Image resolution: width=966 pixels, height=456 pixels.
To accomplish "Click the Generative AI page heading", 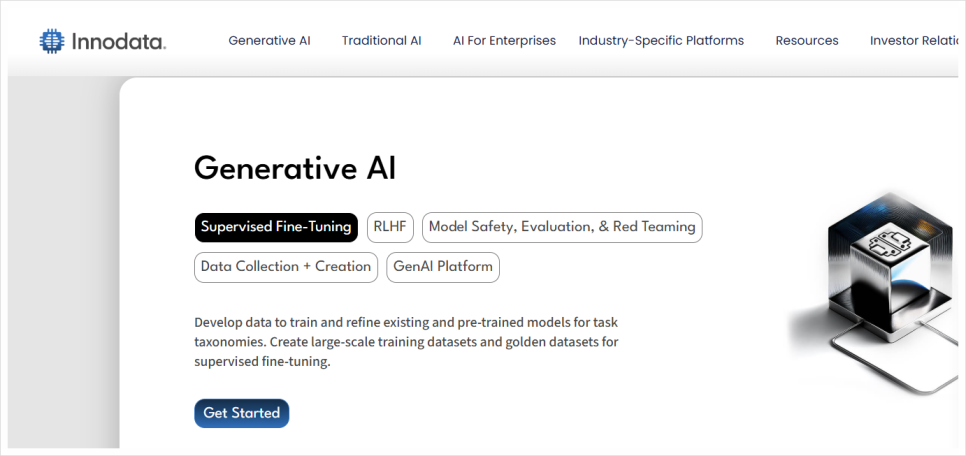I will pyautogui.click(x=295, y=168).
